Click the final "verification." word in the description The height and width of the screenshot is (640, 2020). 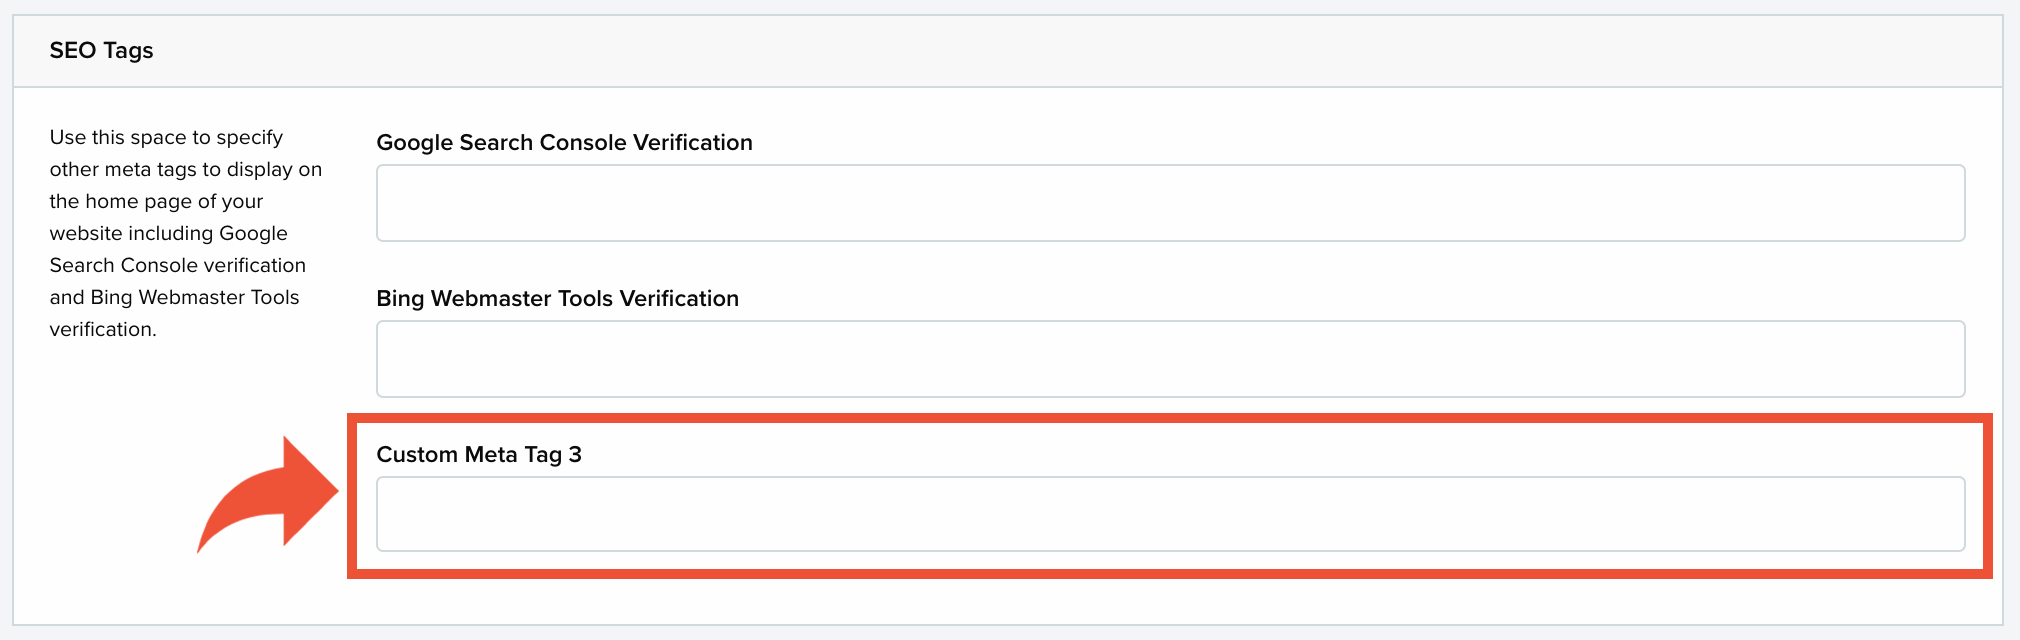(103, 329)
